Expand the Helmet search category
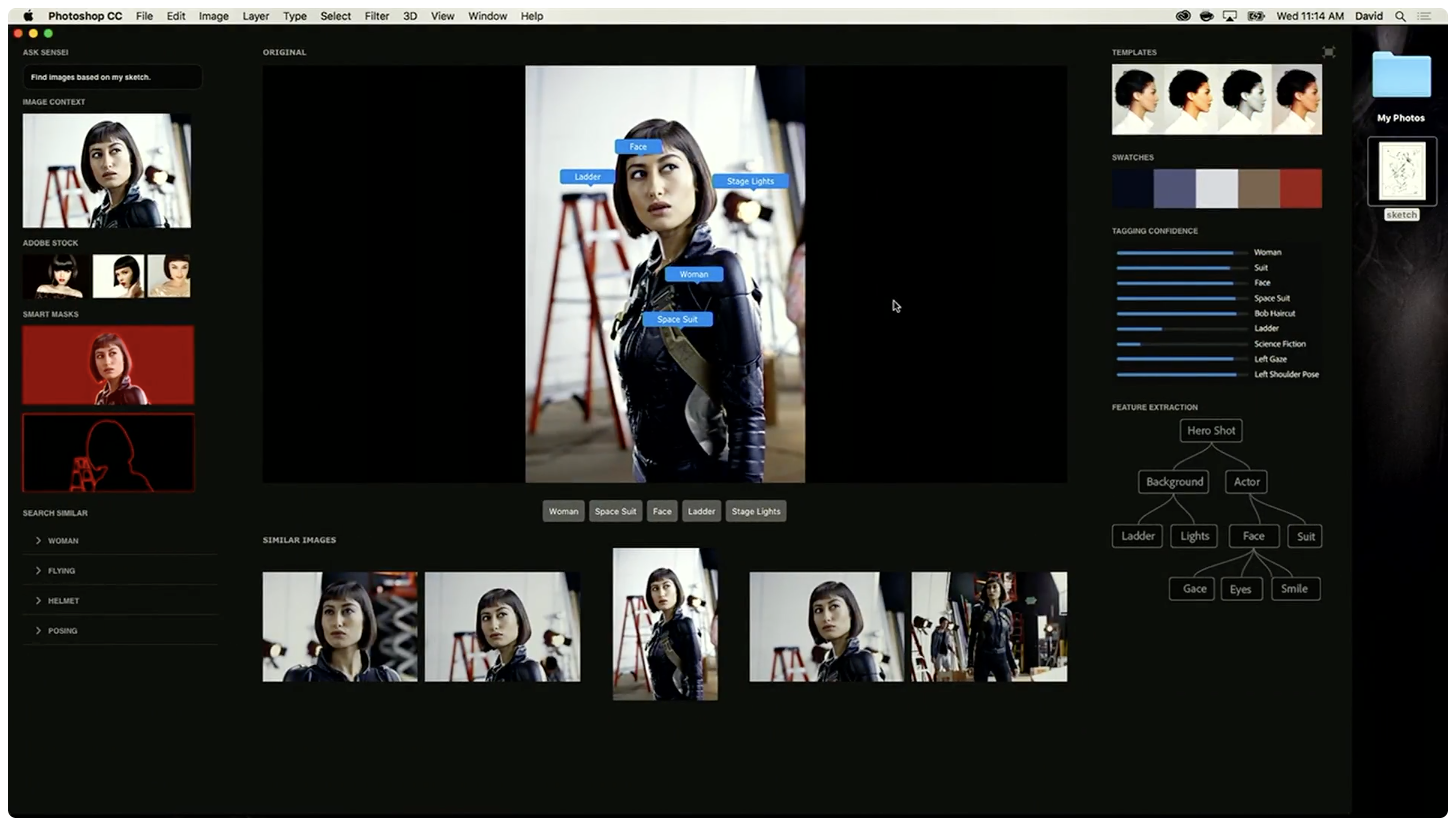Image resolution: width=1456 pixels, height=826 pixels. (x=120, y=600)
